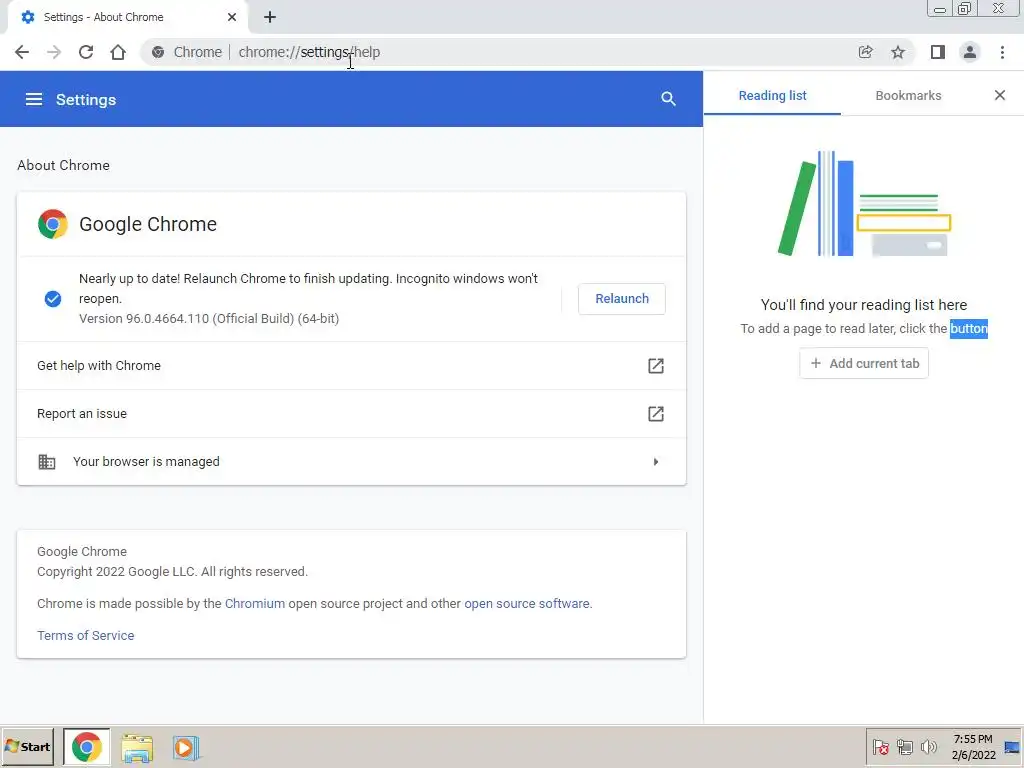Open the Chromium link
Image resolution: width=1024 pixels, height=768 pixels.
tap(255, 603)
